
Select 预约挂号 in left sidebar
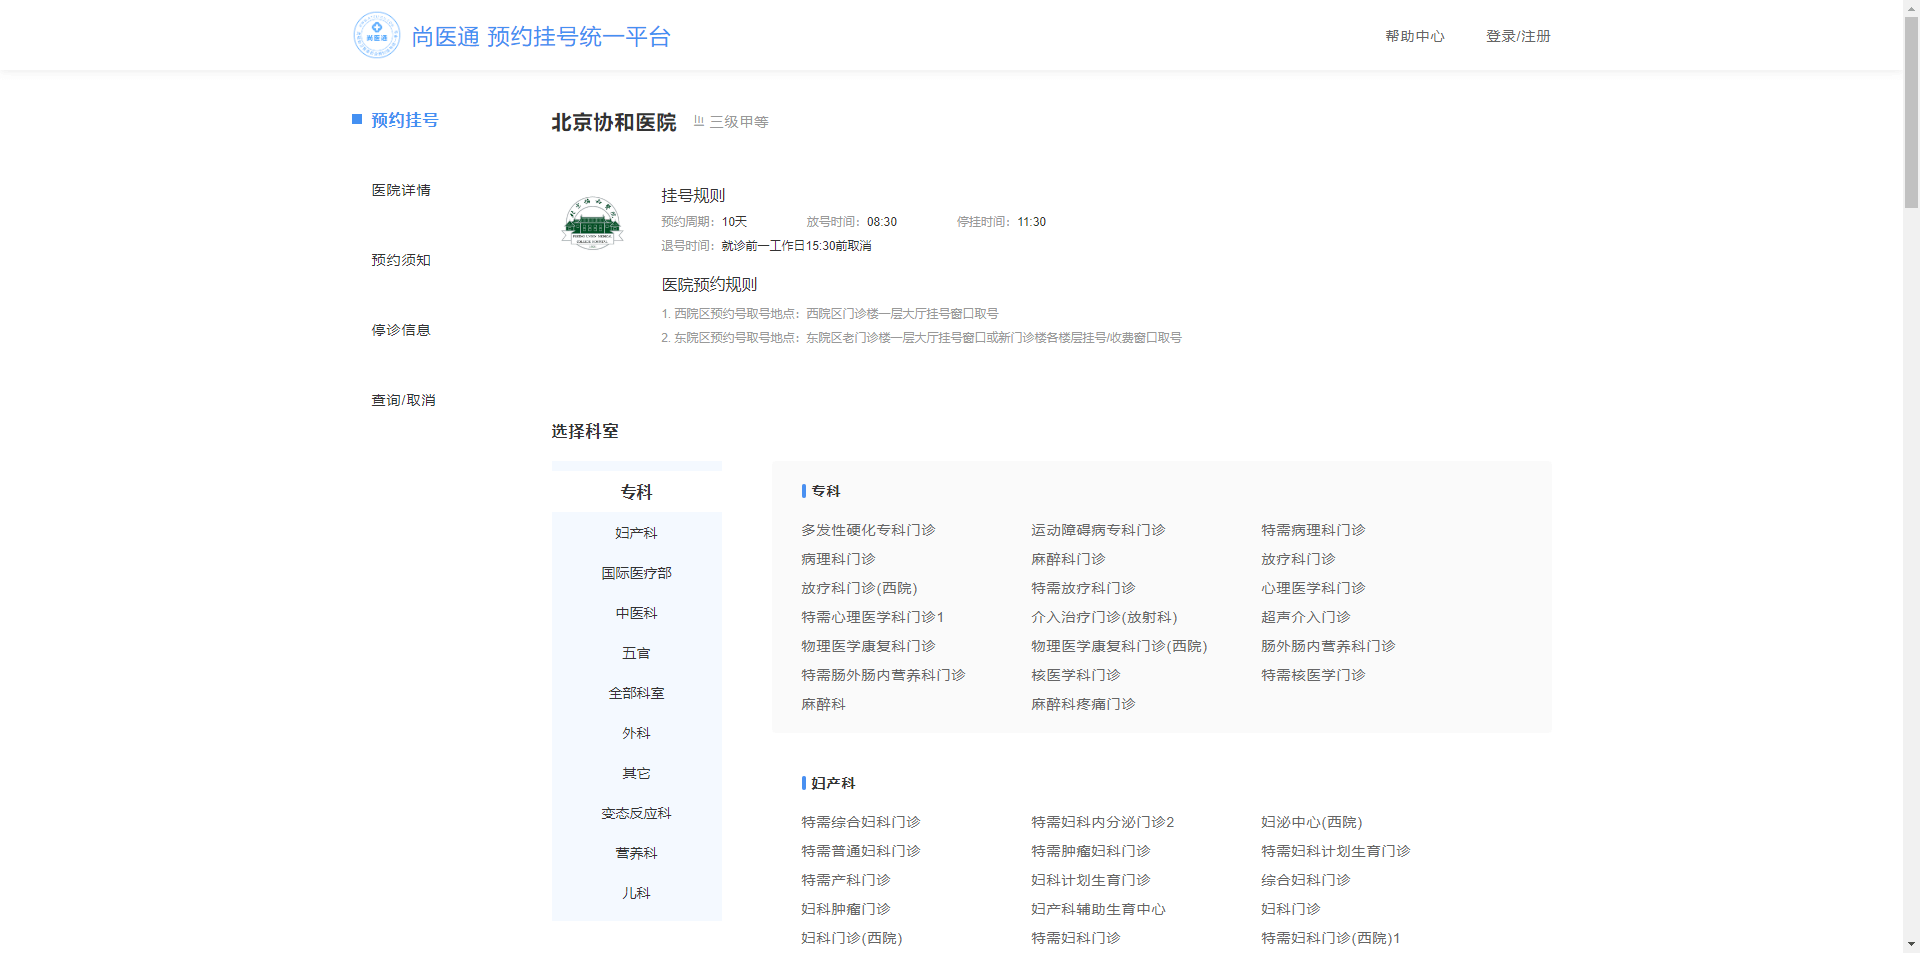point(405,120)
